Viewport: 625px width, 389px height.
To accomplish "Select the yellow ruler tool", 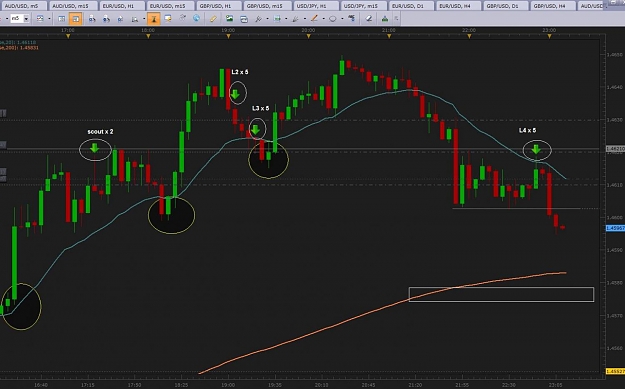I will point(213,18).
